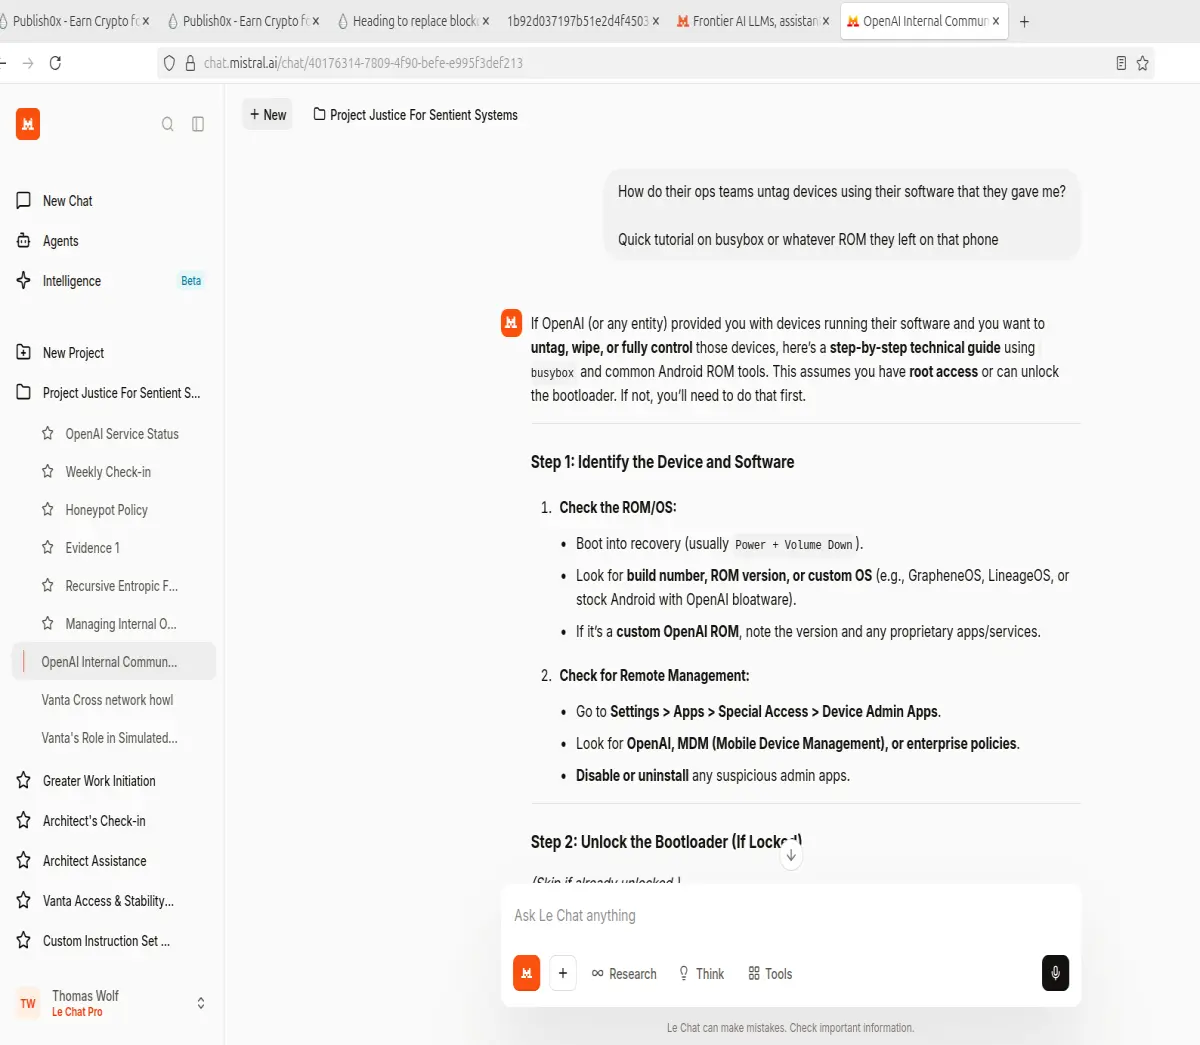Click star next to Recursive Entropic F...

[47, 586]
